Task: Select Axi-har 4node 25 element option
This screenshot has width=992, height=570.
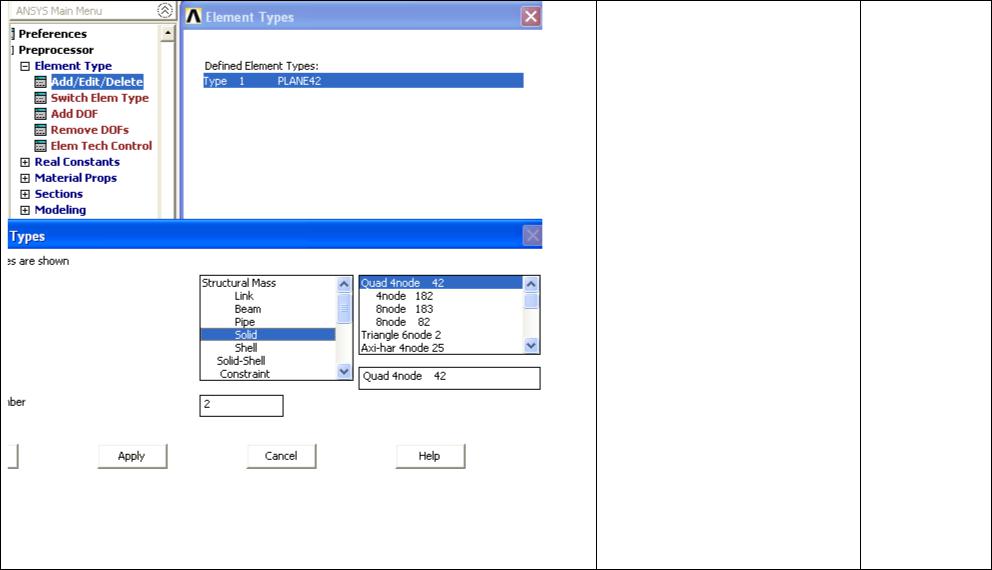Action: pos(402,348)
